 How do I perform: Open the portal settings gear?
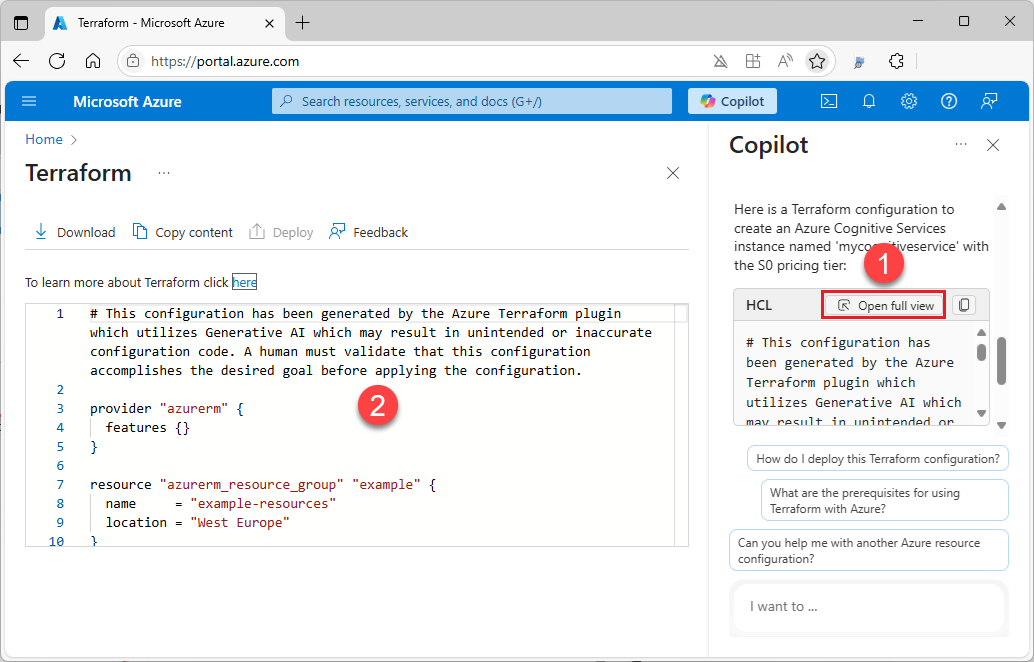coord(909,101)
